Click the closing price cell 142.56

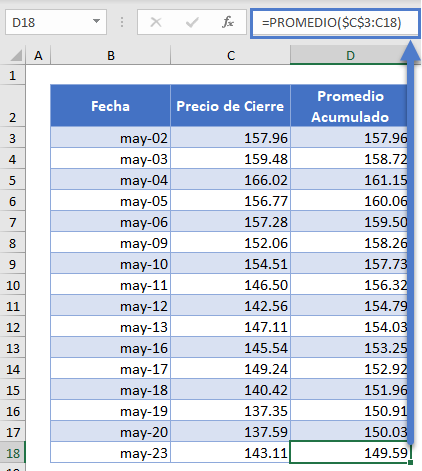[x=230, y=306]
